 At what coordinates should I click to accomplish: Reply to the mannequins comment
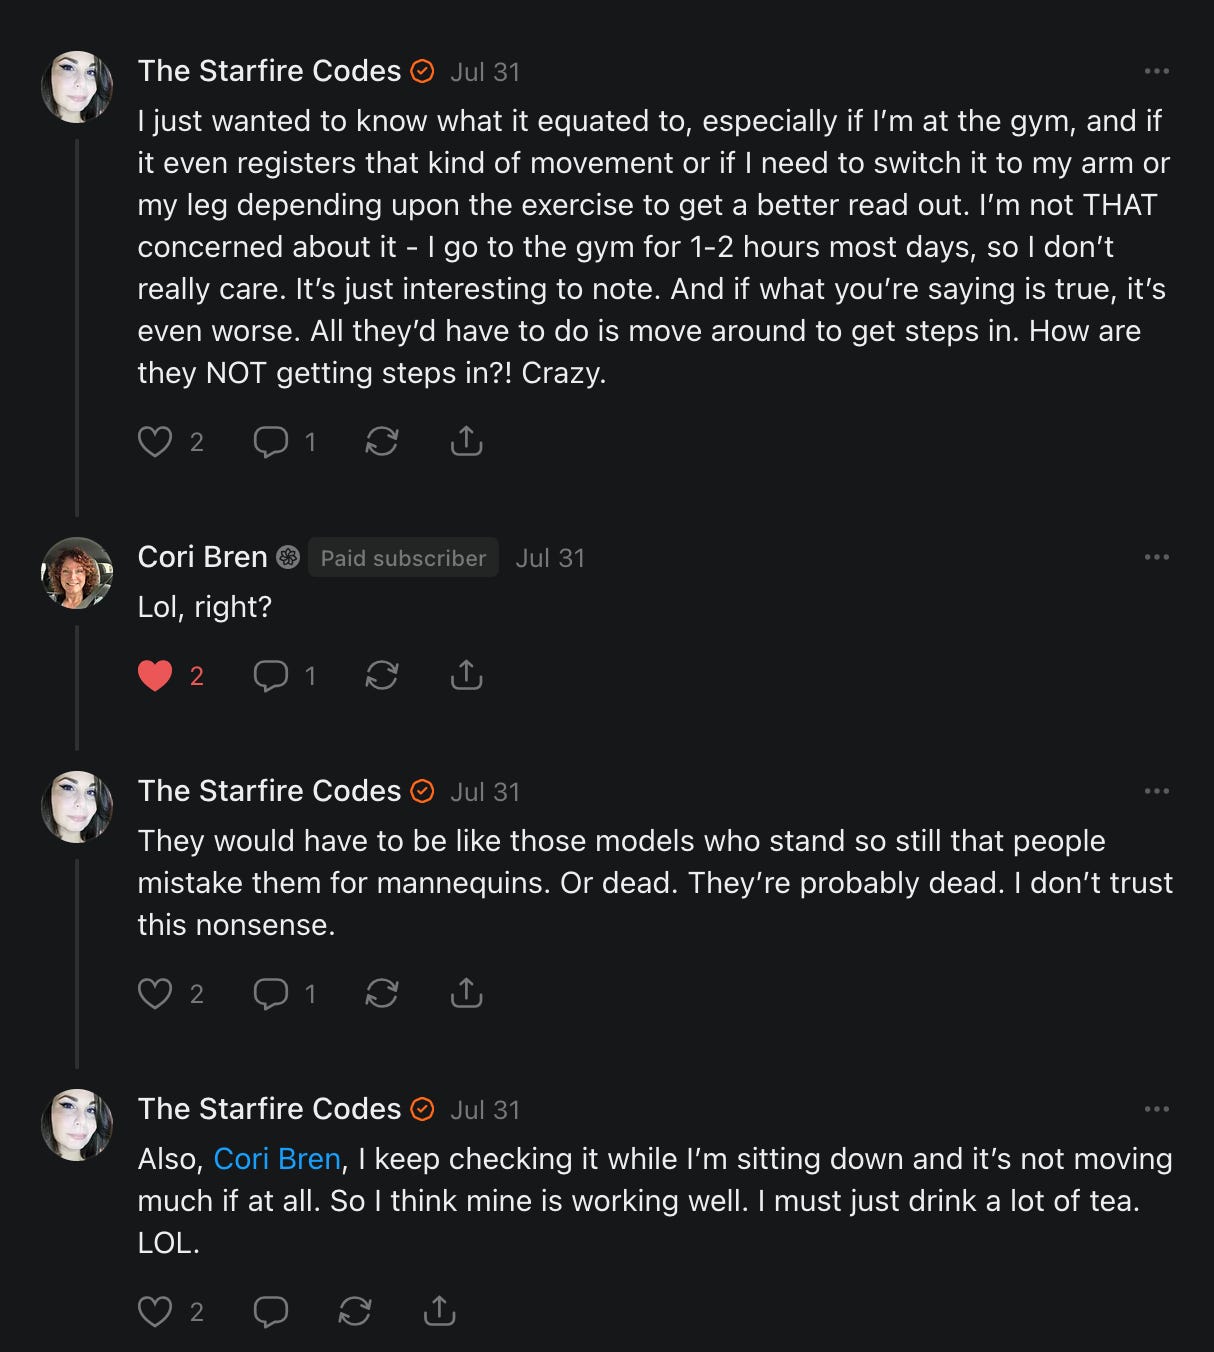coord(271,993)
